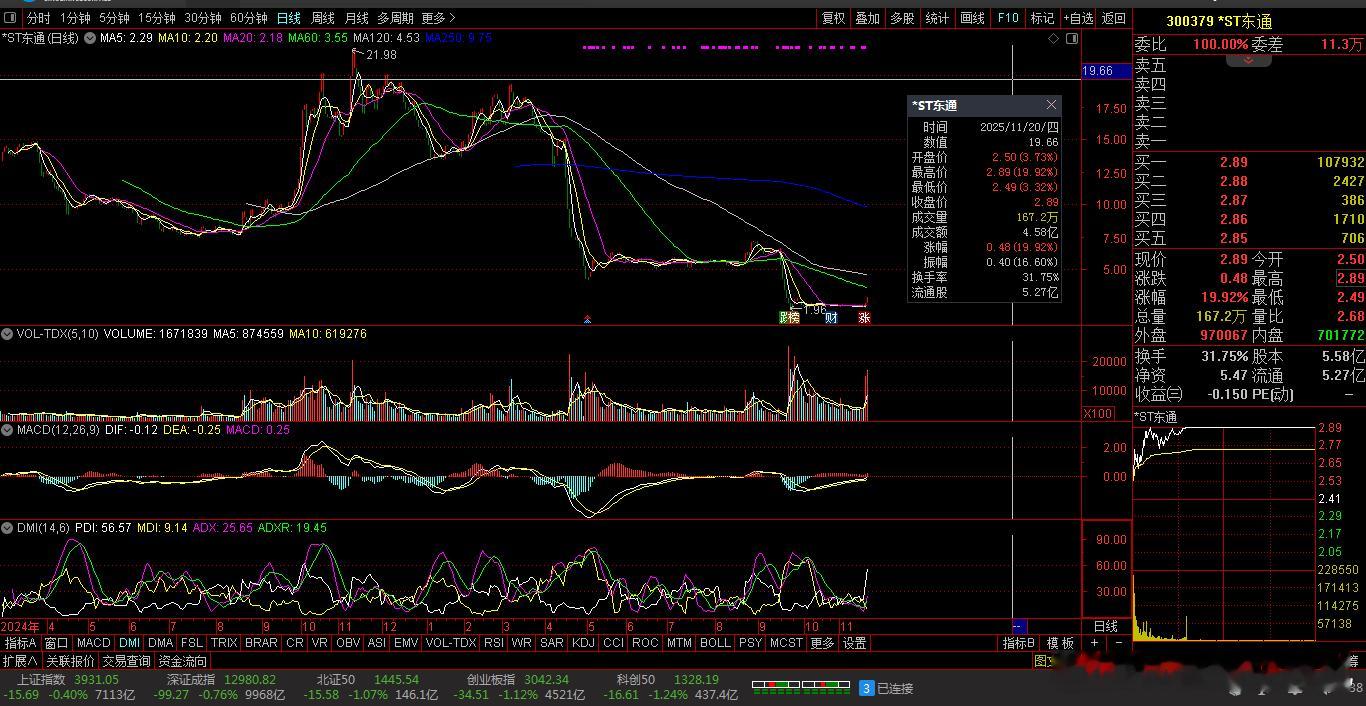The width and height of the screenshot is (1366, 706).
Task: Click the 叠加 overlay button
Action: (868, 18)
